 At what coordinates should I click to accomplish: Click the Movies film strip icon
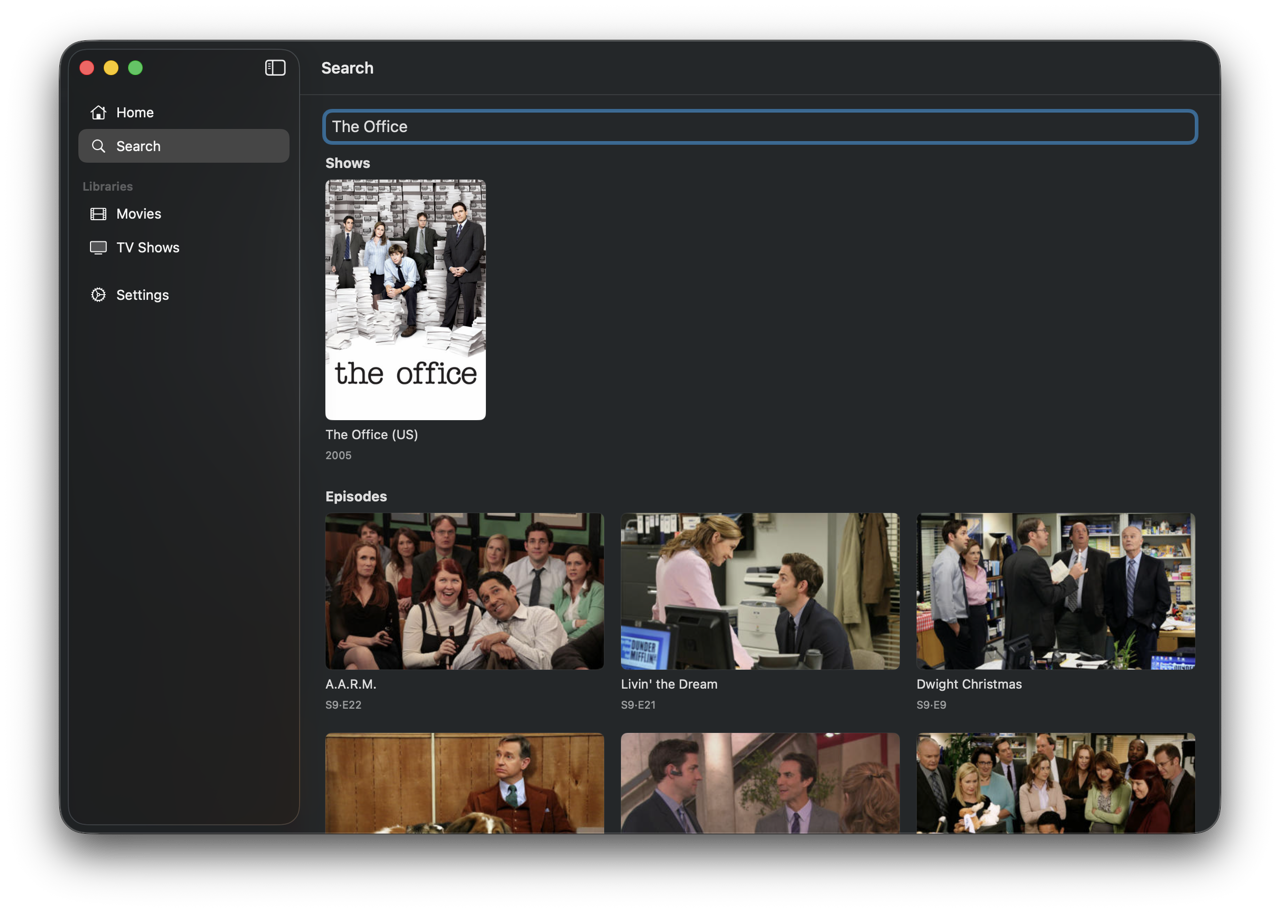tap(98, 214)
